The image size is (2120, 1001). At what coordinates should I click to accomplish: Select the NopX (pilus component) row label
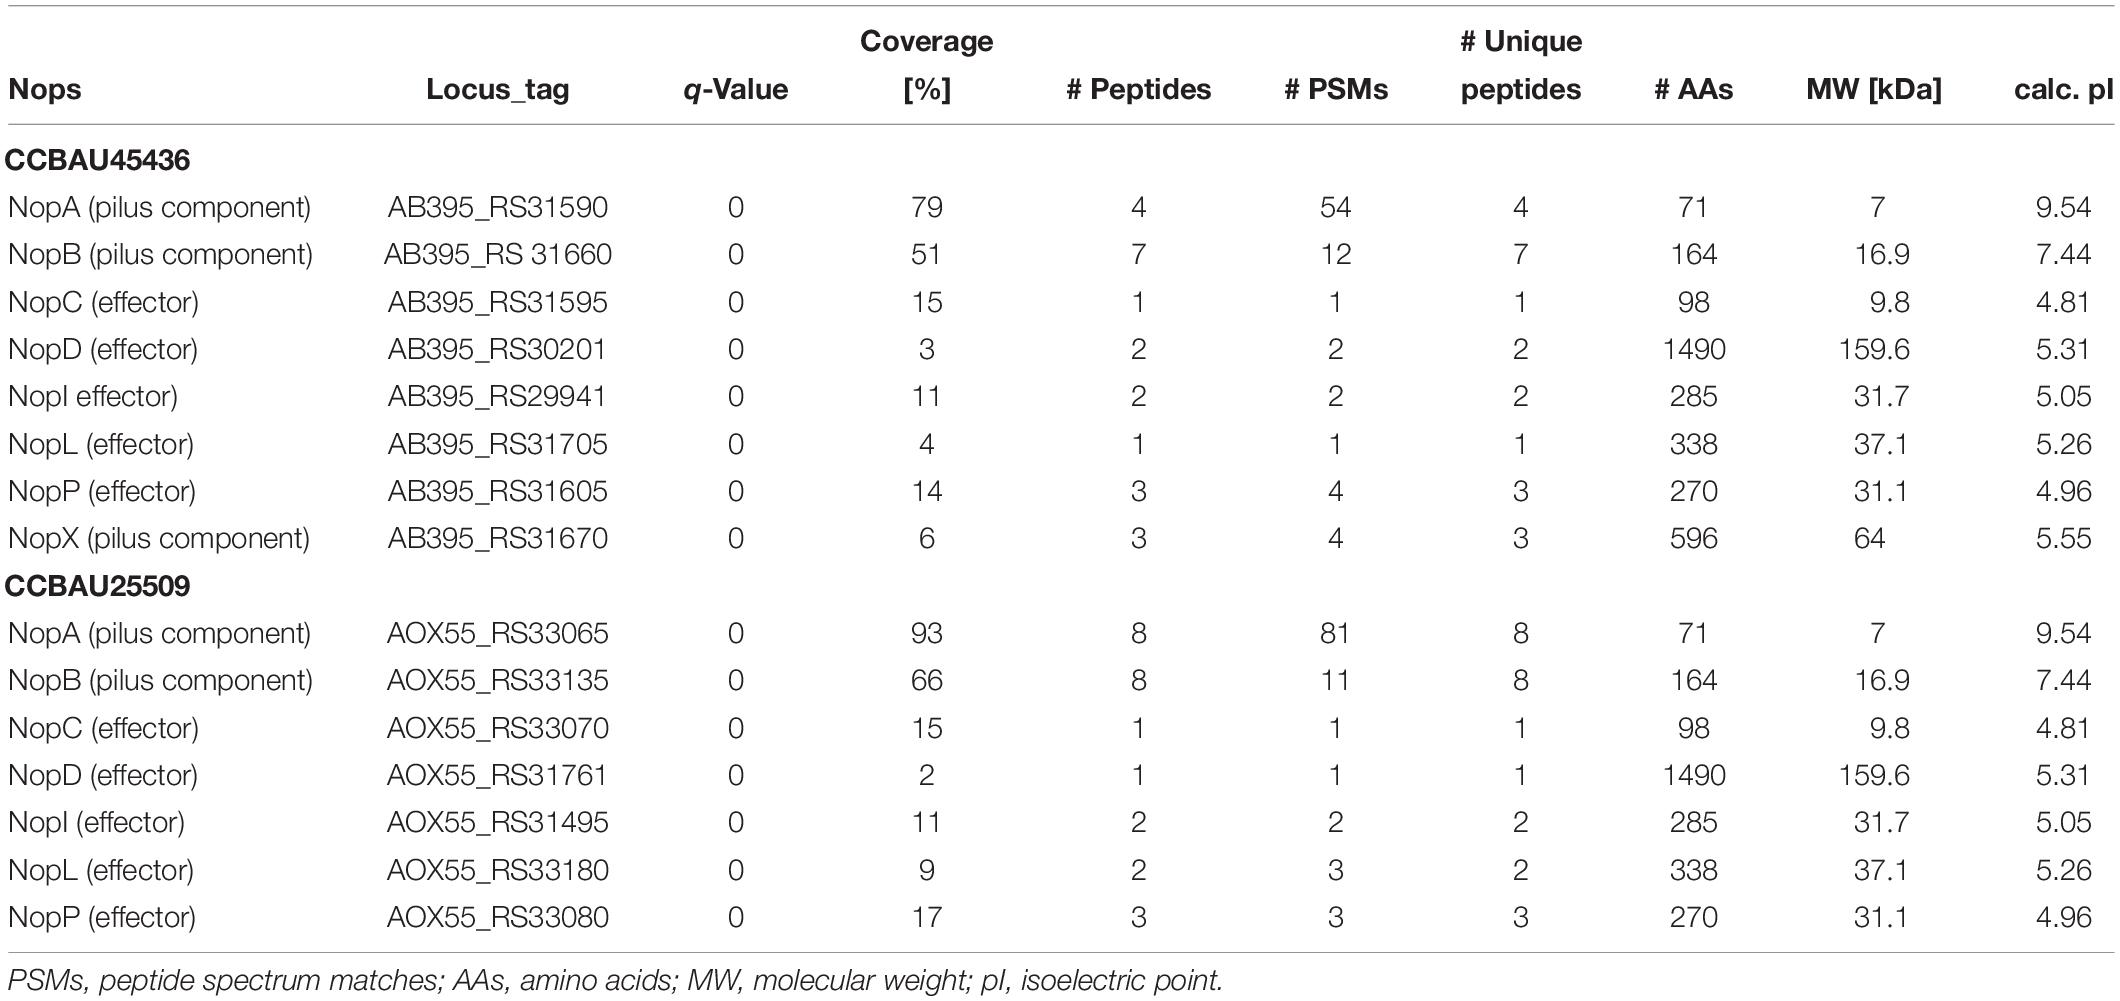point(159,539)
